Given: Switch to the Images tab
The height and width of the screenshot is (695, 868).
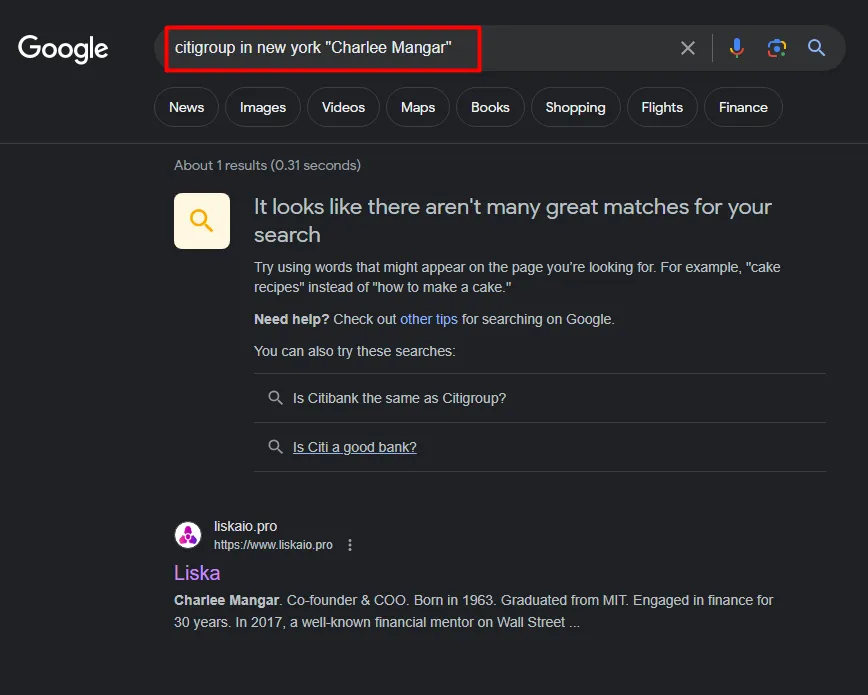Looking at the screenshot, I should [263, 107].
